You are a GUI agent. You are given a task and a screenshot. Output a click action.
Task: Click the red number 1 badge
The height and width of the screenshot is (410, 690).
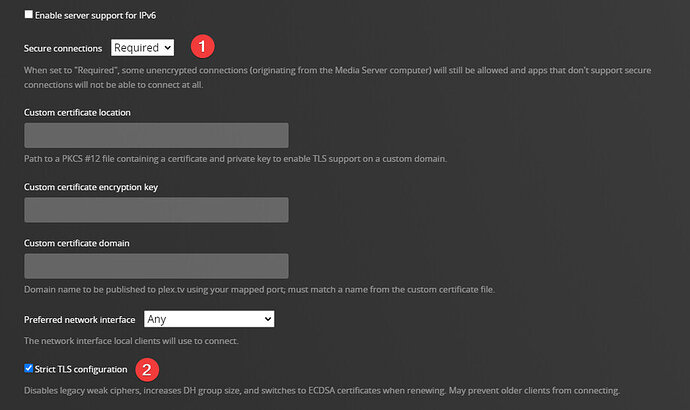pos(203,46)
